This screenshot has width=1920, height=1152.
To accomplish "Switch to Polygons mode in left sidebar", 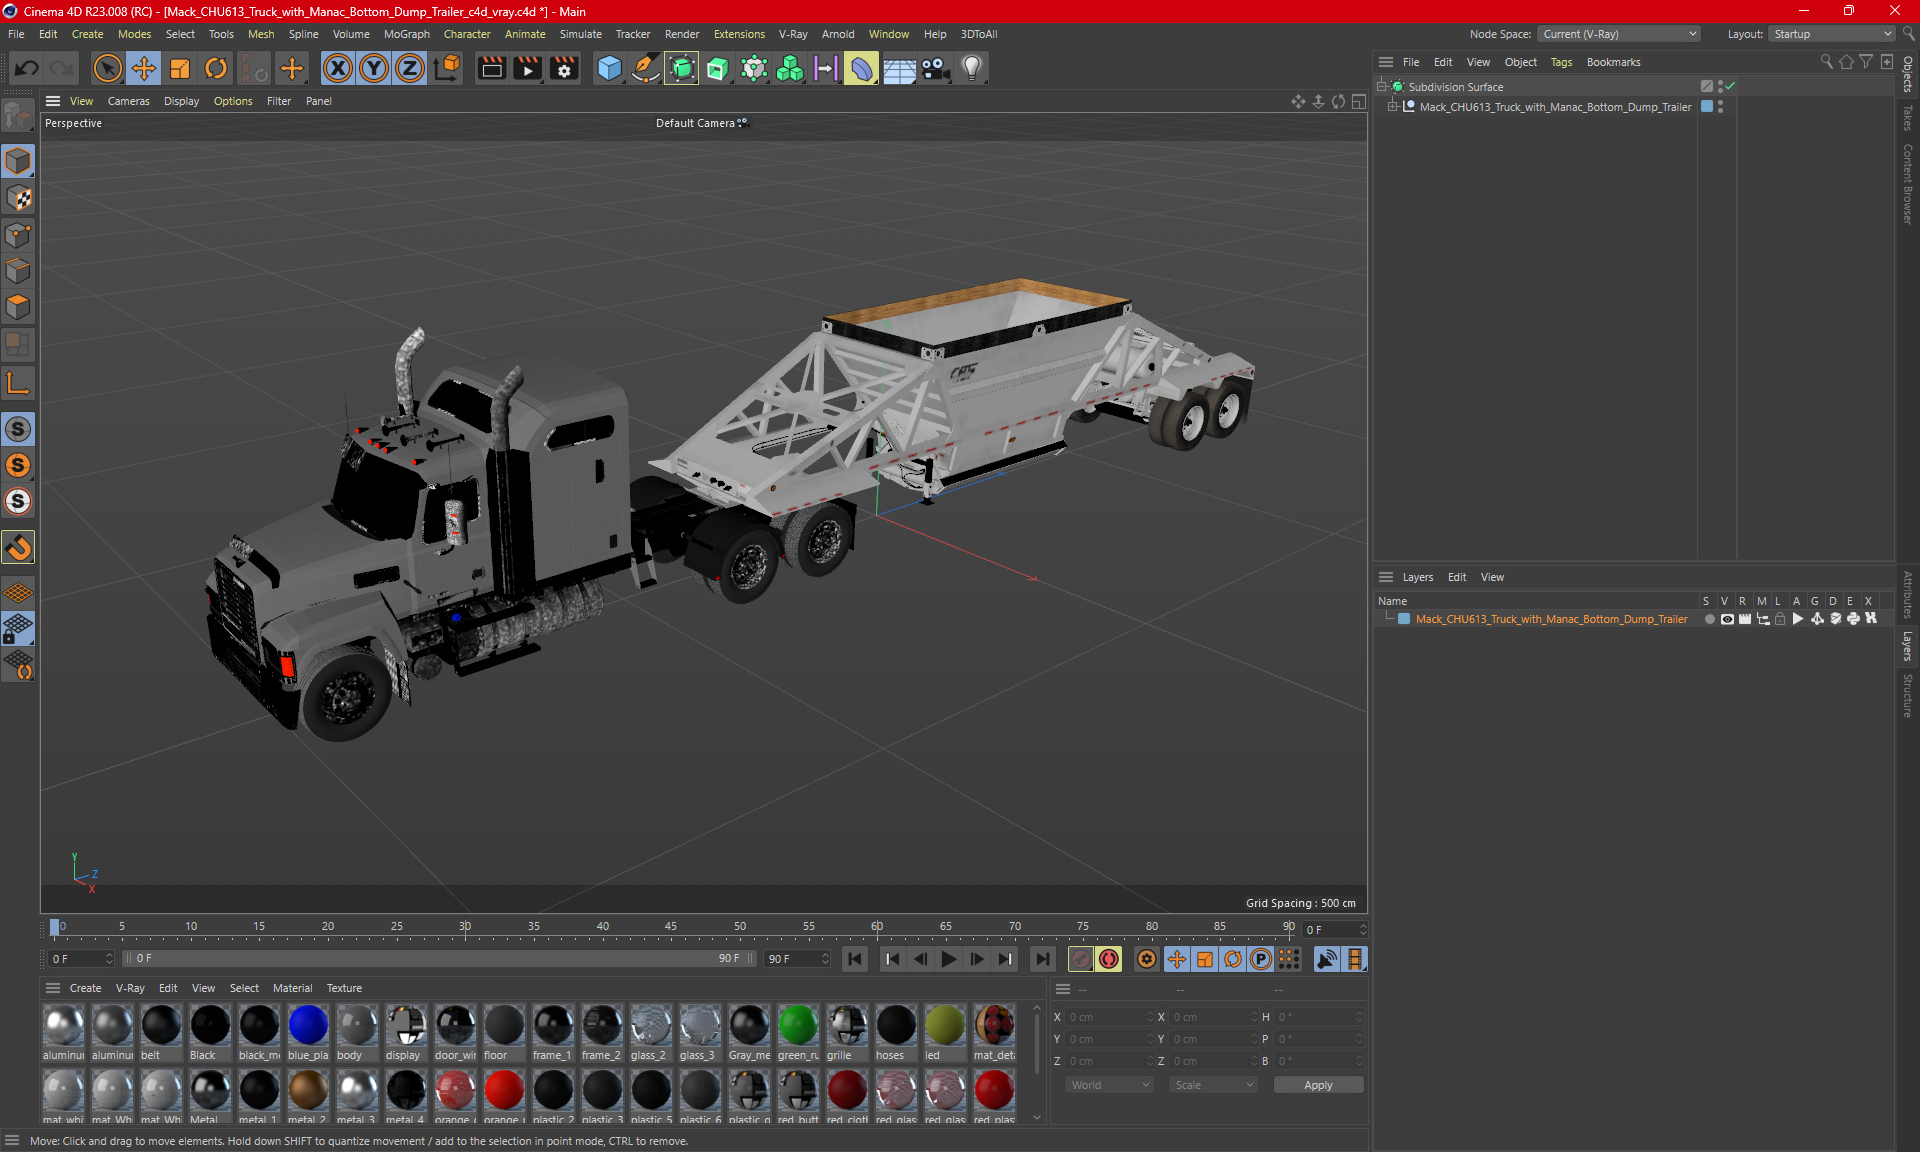I will (x=18, y=307).
